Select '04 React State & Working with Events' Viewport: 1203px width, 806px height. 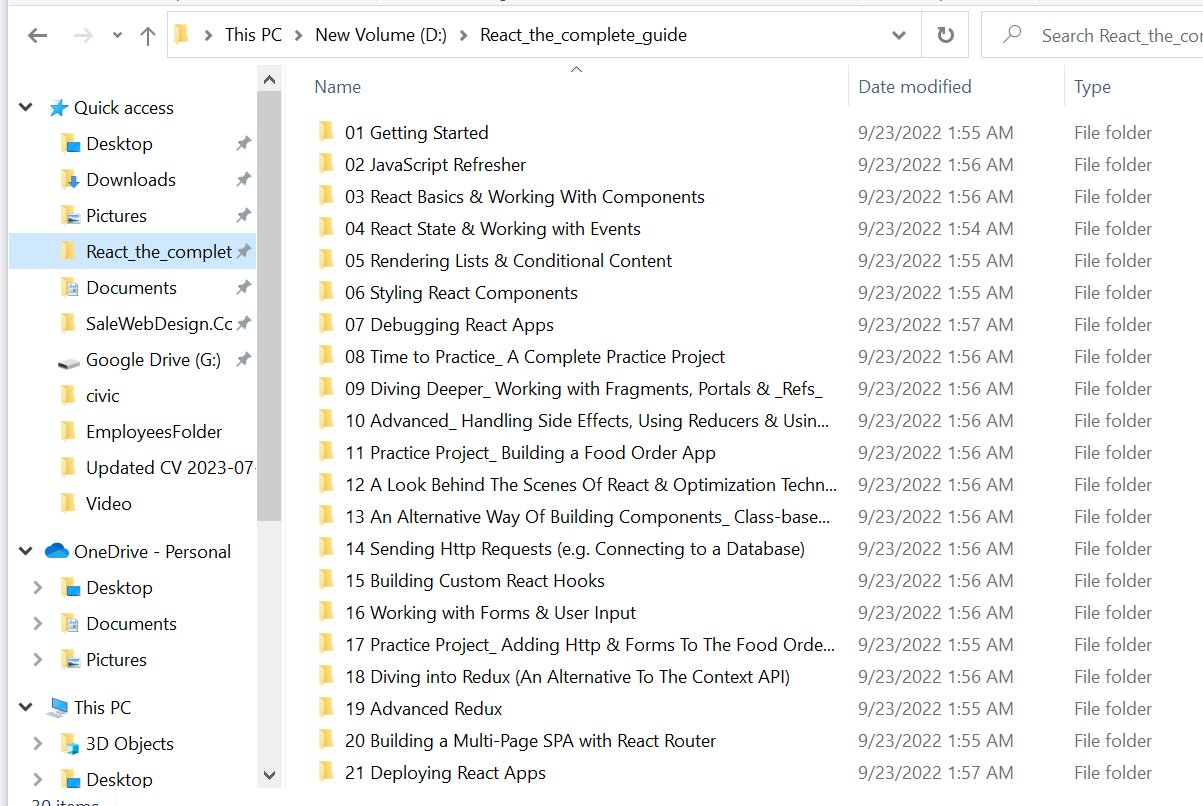[x=493, y=229]
